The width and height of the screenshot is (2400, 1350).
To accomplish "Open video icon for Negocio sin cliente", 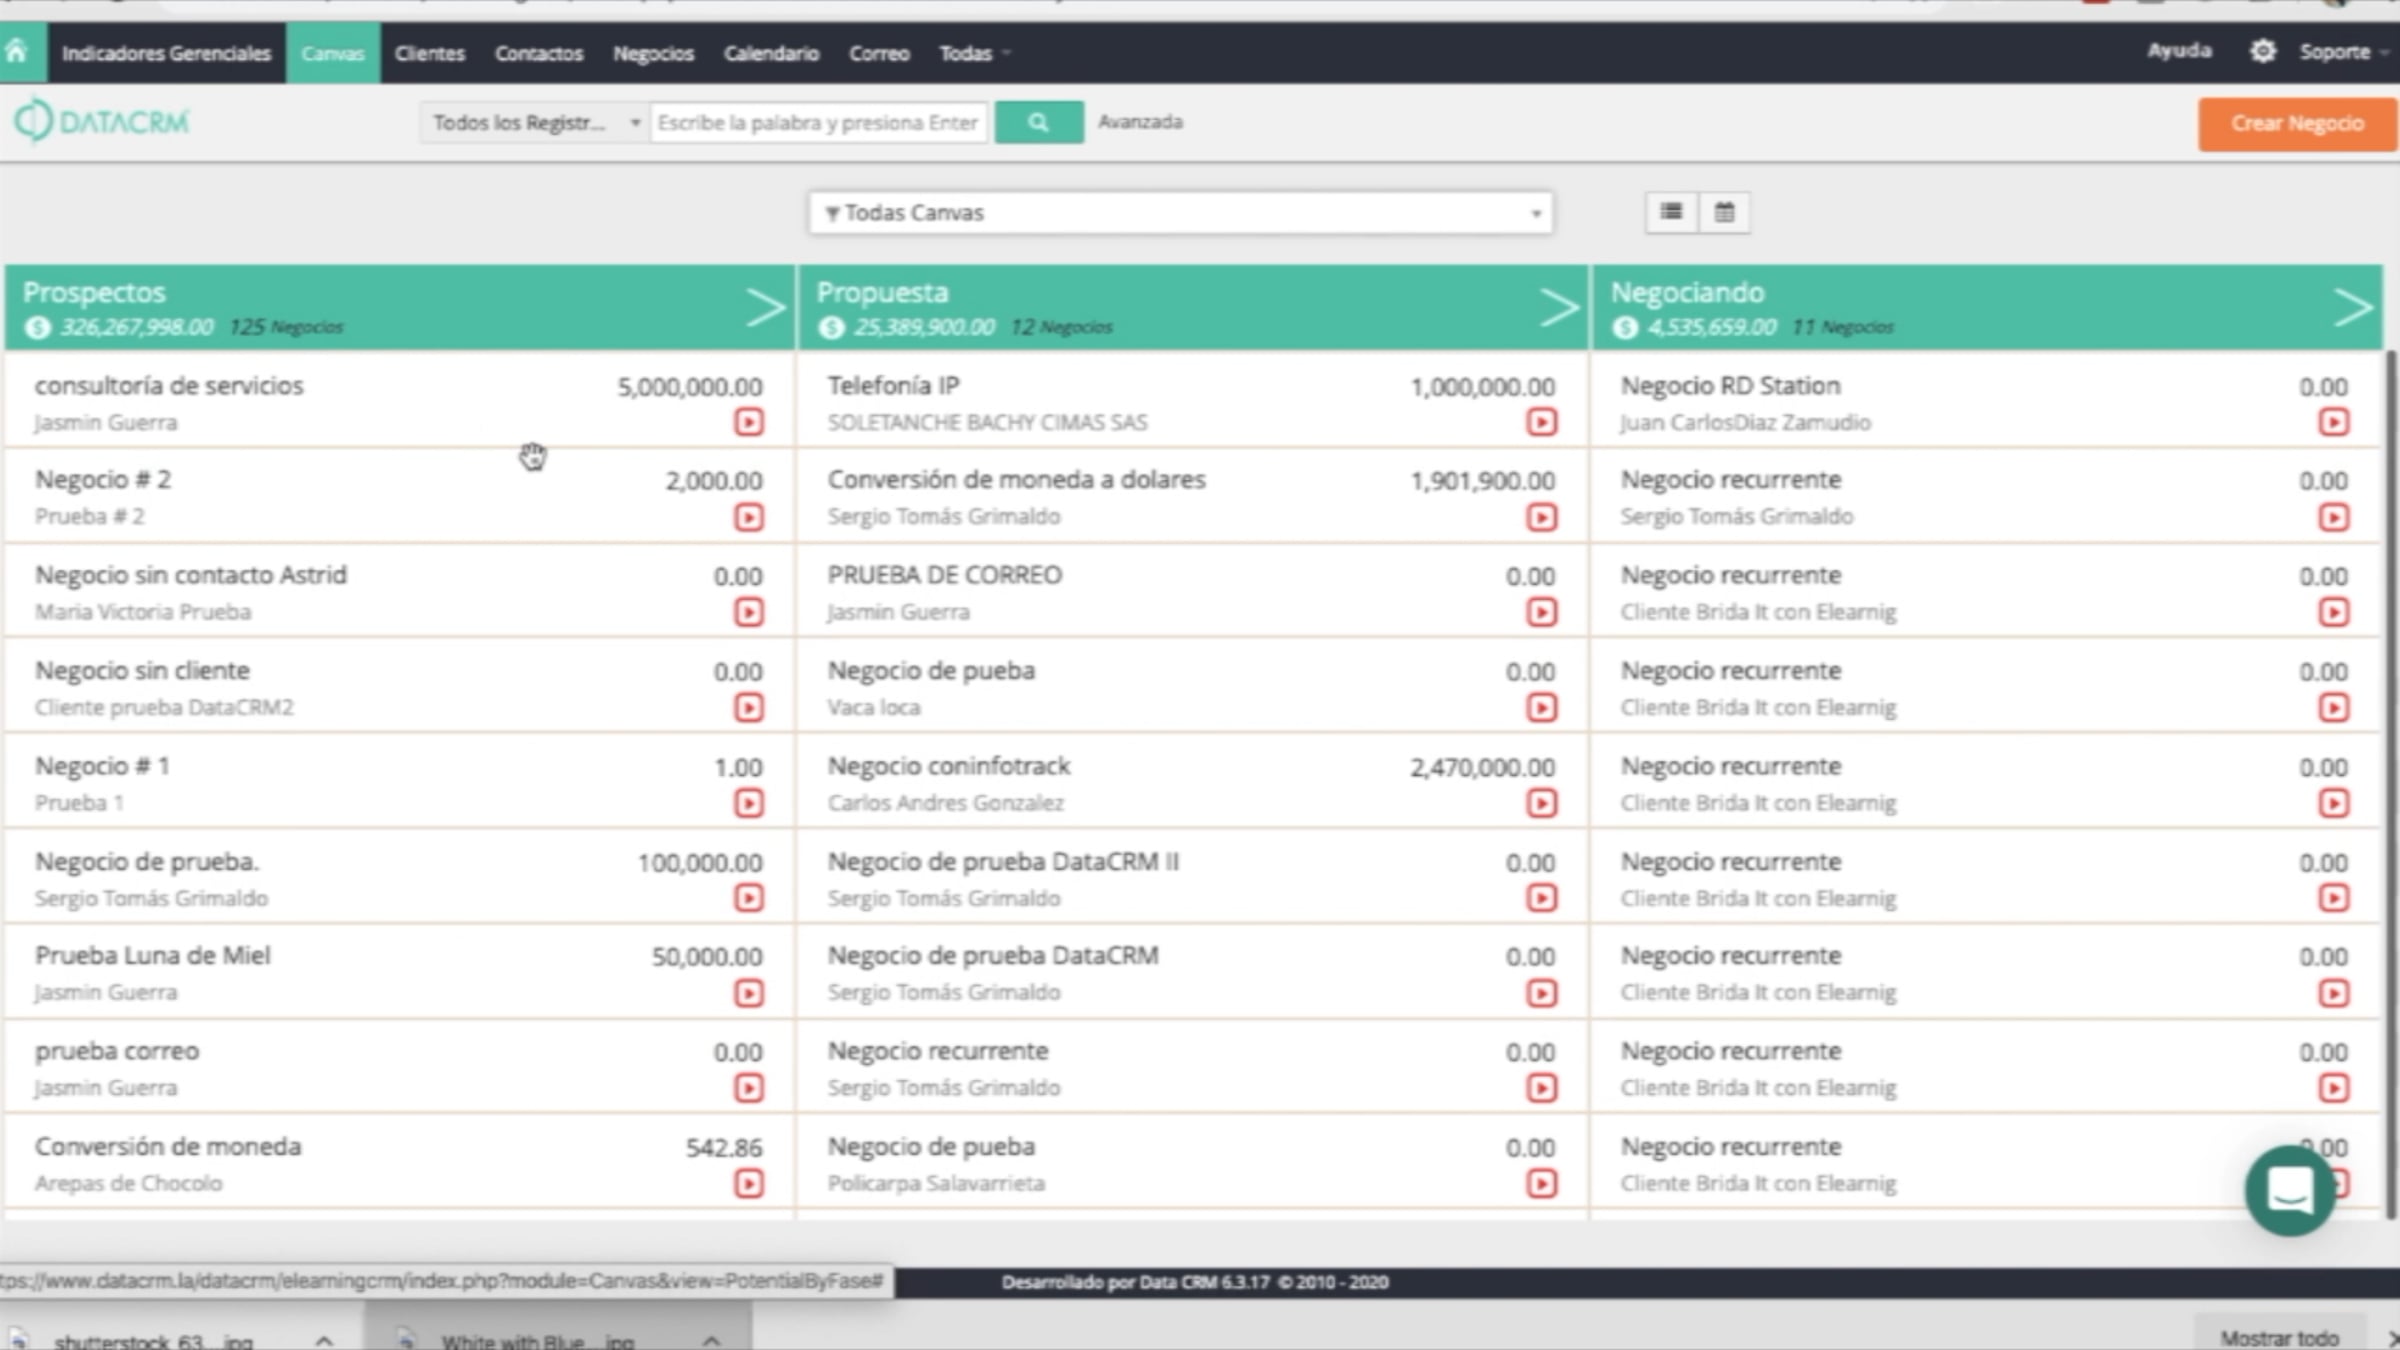I will point(749,708).
